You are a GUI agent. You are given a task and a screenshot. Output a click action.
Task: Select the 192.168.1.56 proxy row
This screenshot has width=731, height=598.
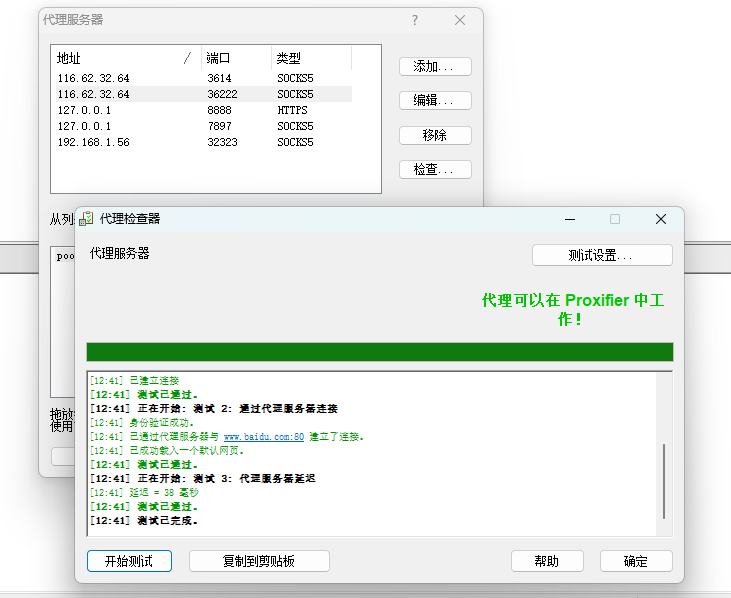click(x=204, y=142)
